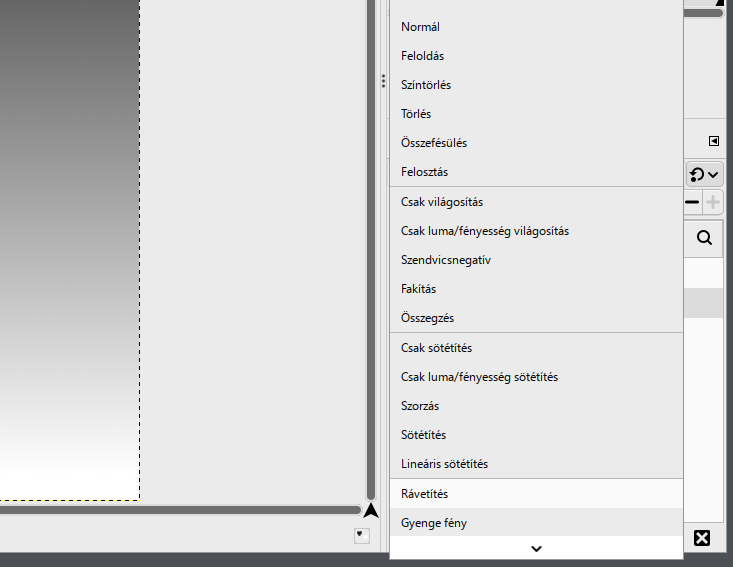Click the horizontal canvas scrollbar

tap(180, 510)
